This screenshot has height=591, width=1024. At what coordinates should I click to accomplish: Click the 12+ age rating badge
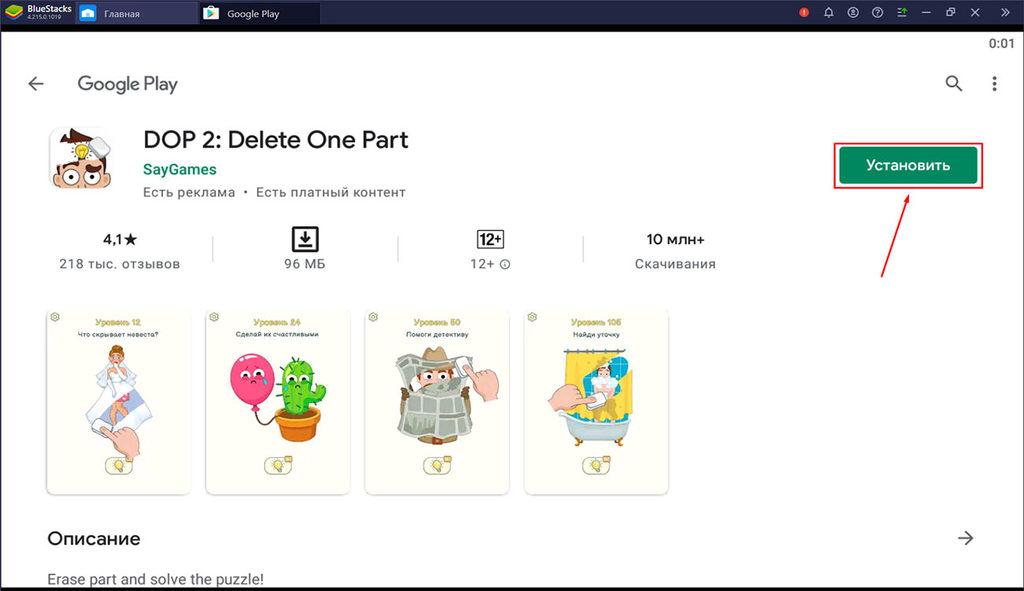pos(490,239)
